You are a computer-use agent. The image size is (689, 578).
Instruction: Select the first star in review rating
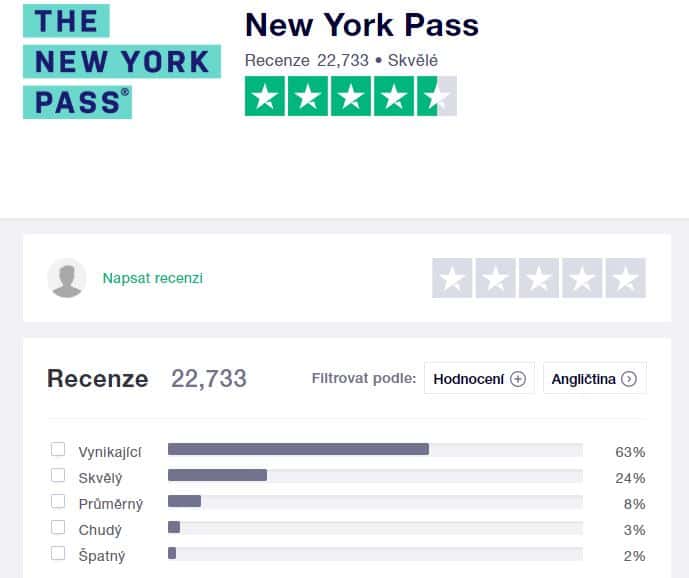pos(452,278)
